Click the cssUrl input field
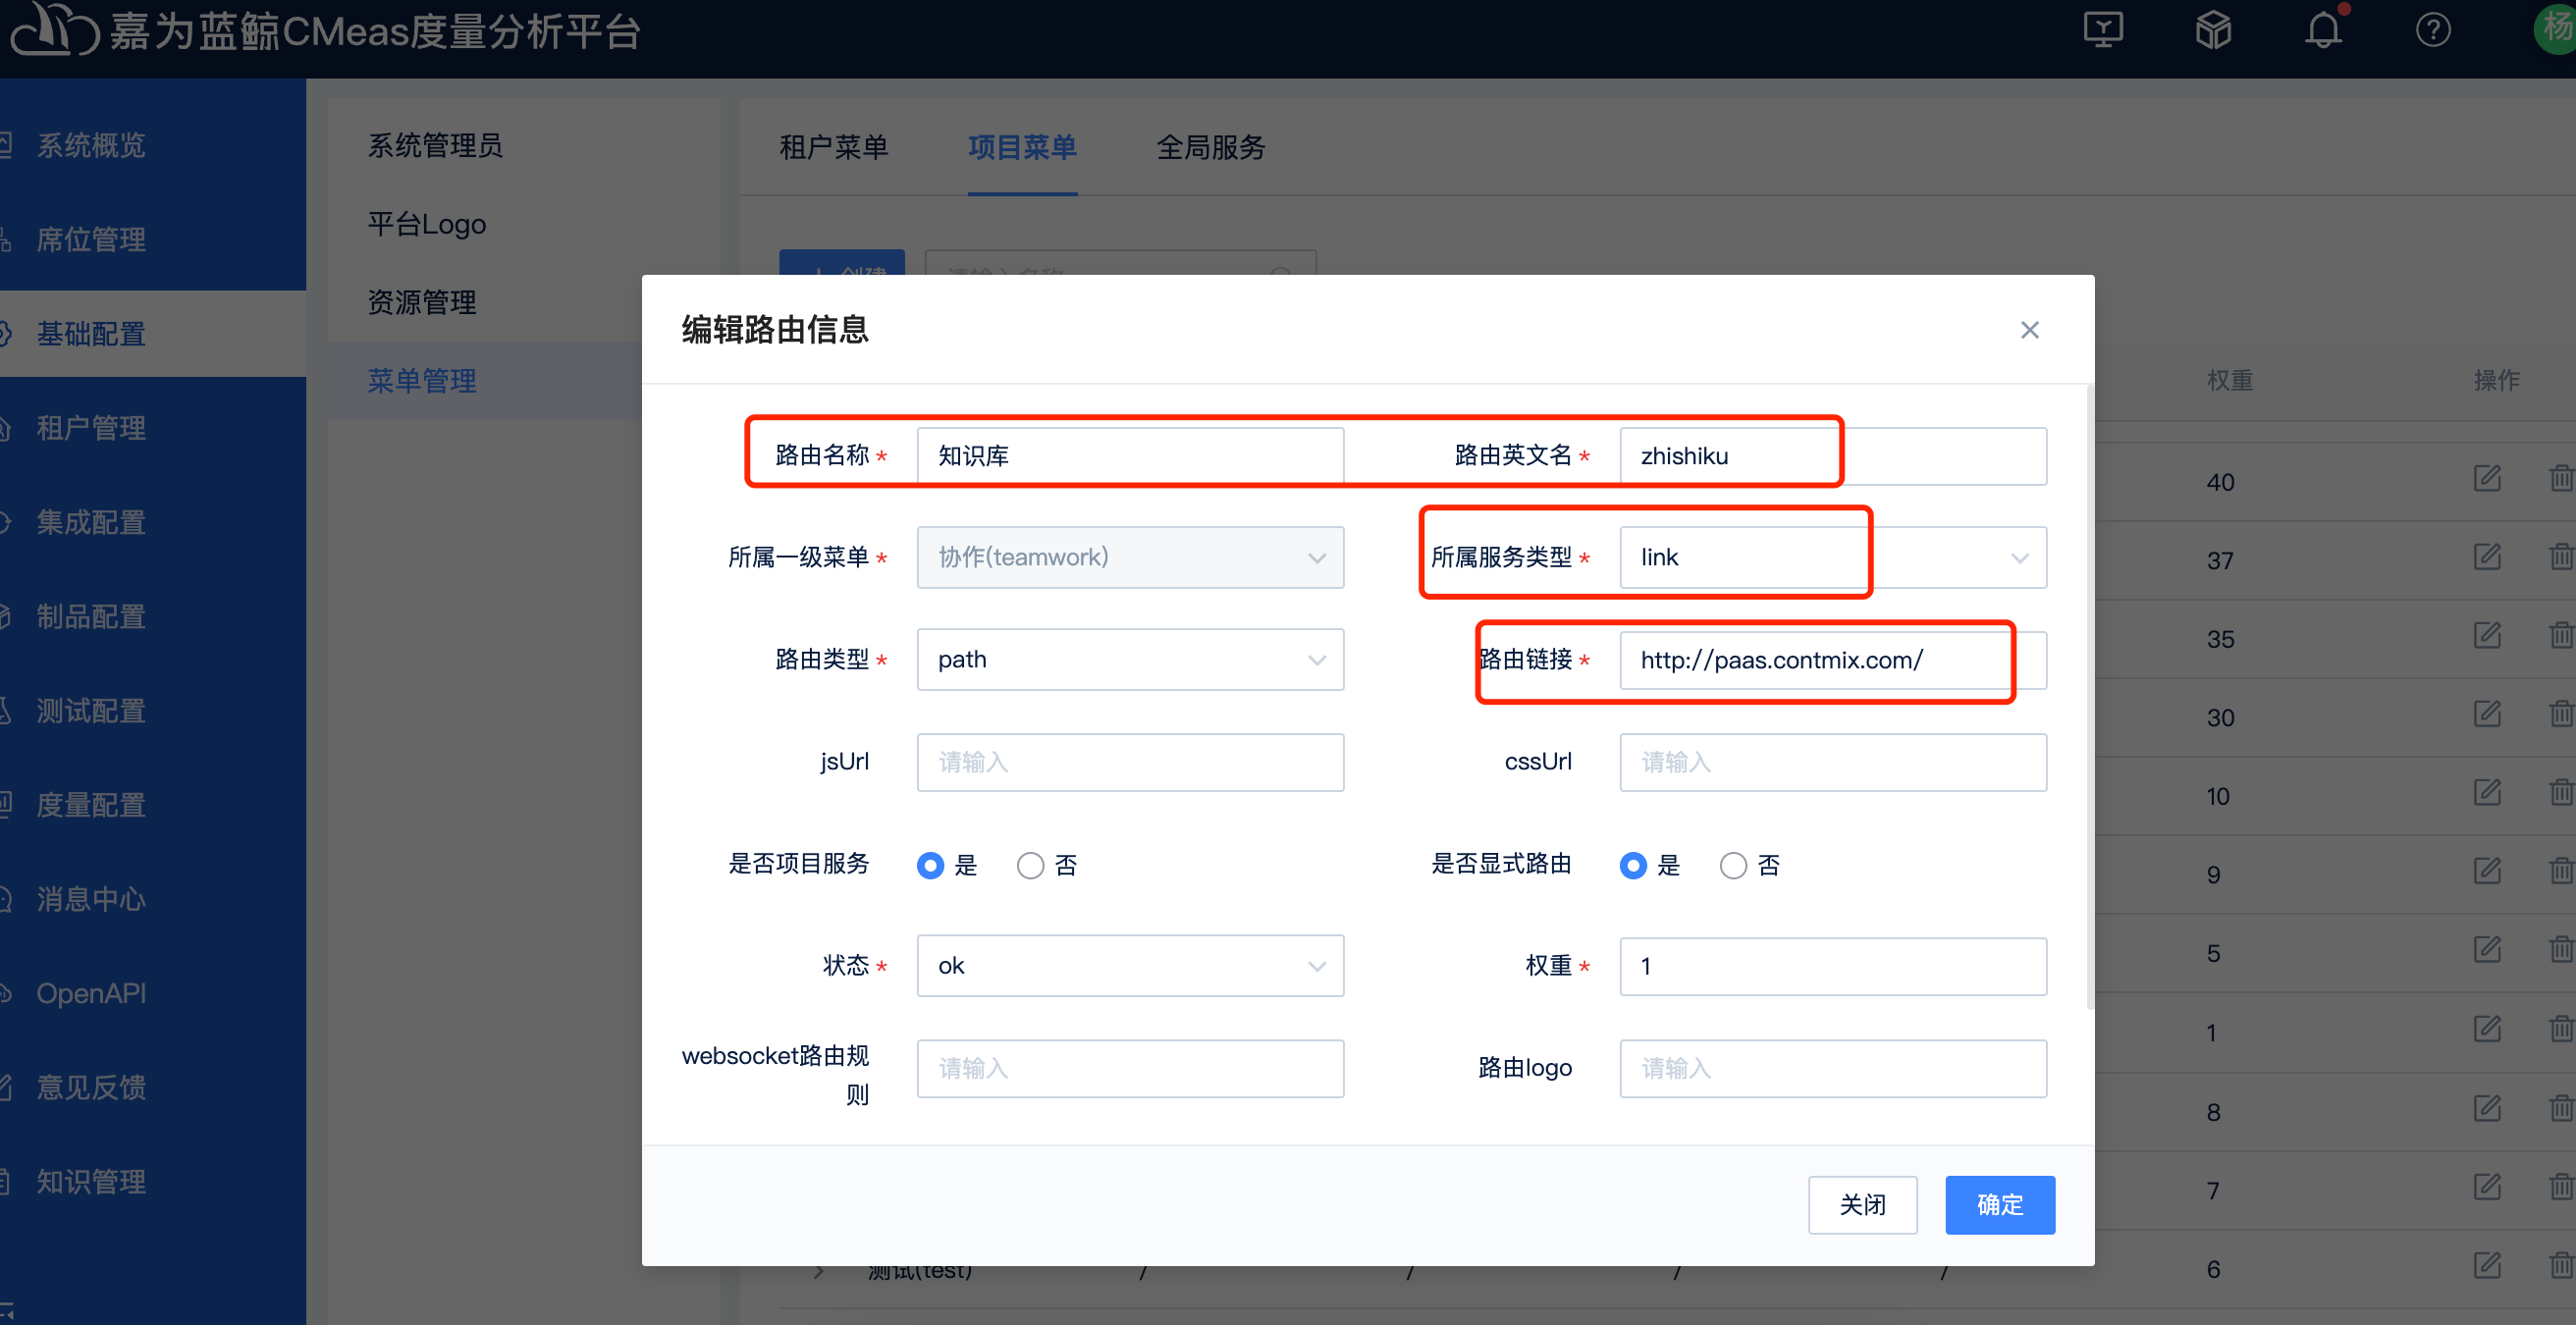 coord(1833,762)
